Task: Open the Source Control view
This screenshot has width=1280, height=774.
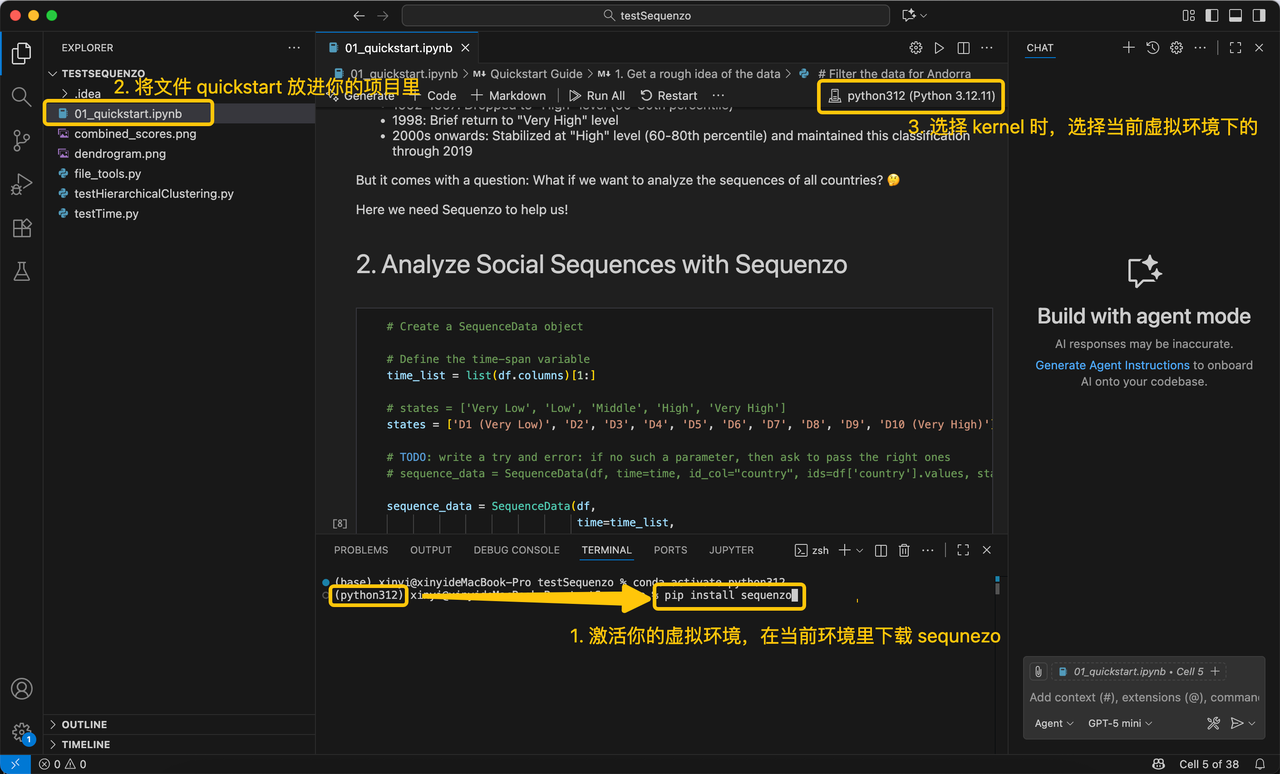Action: 21,141
